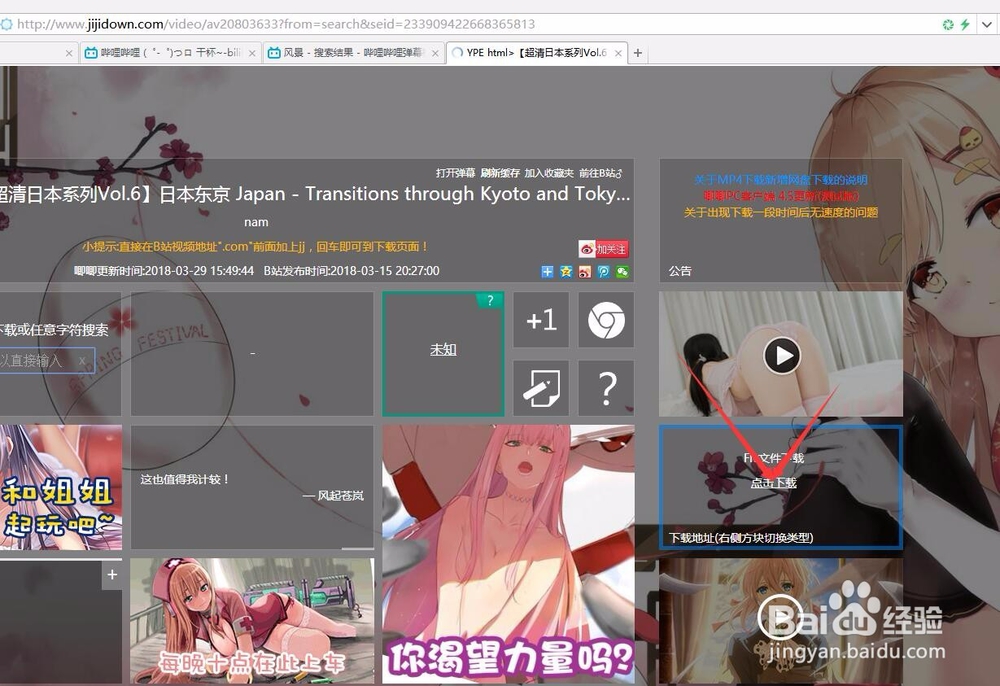This screenshot has height=686, width=1000.
Task: Click the Chrome browser icon tile
Action: [x=606, y=320]
